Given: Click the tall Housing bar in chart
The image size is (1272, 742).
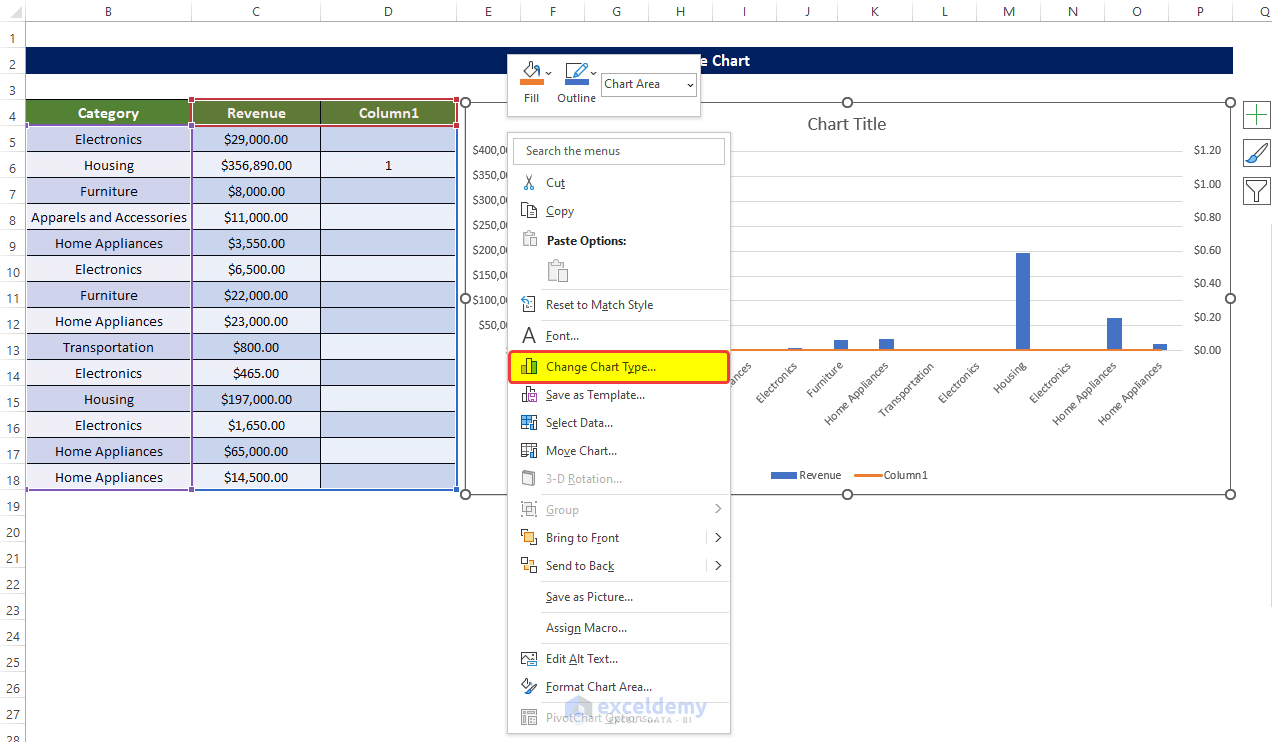Looking at the screenshot, I should (1023, 301).
